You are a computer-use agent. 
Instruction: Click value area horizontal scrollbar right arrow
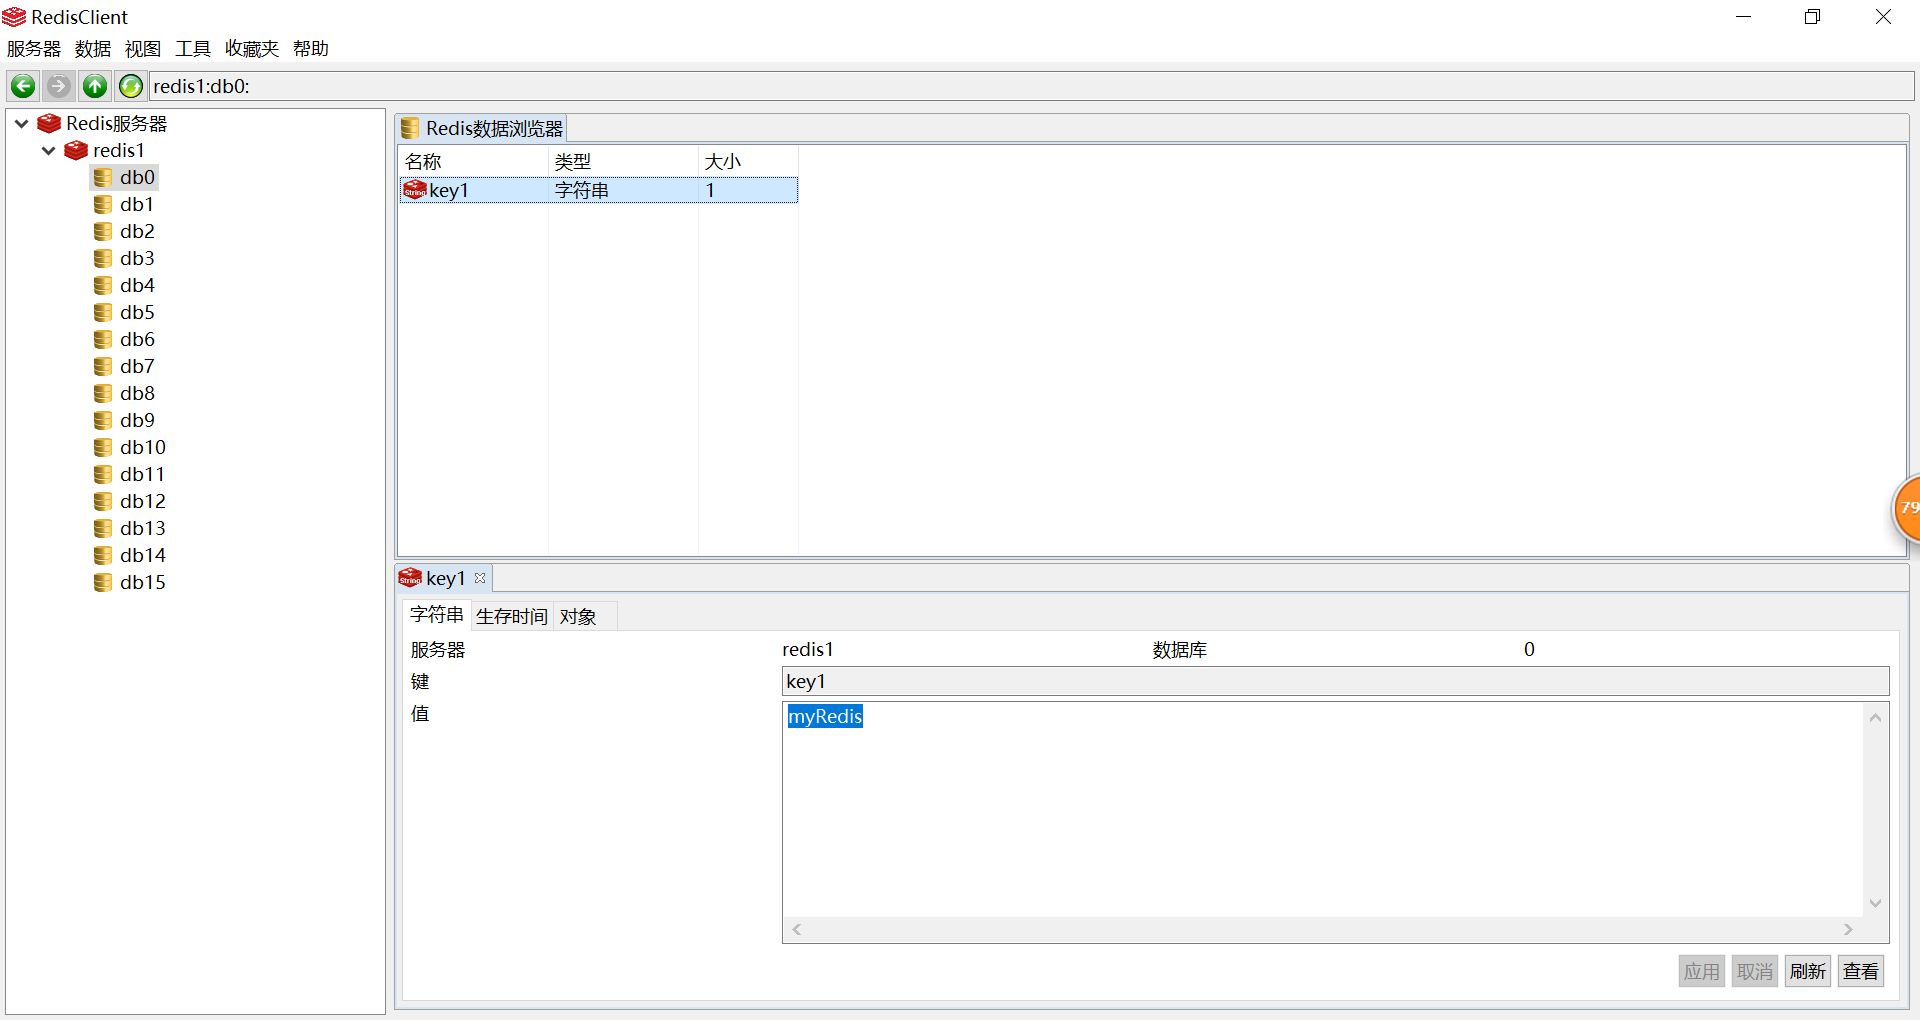1848,930
